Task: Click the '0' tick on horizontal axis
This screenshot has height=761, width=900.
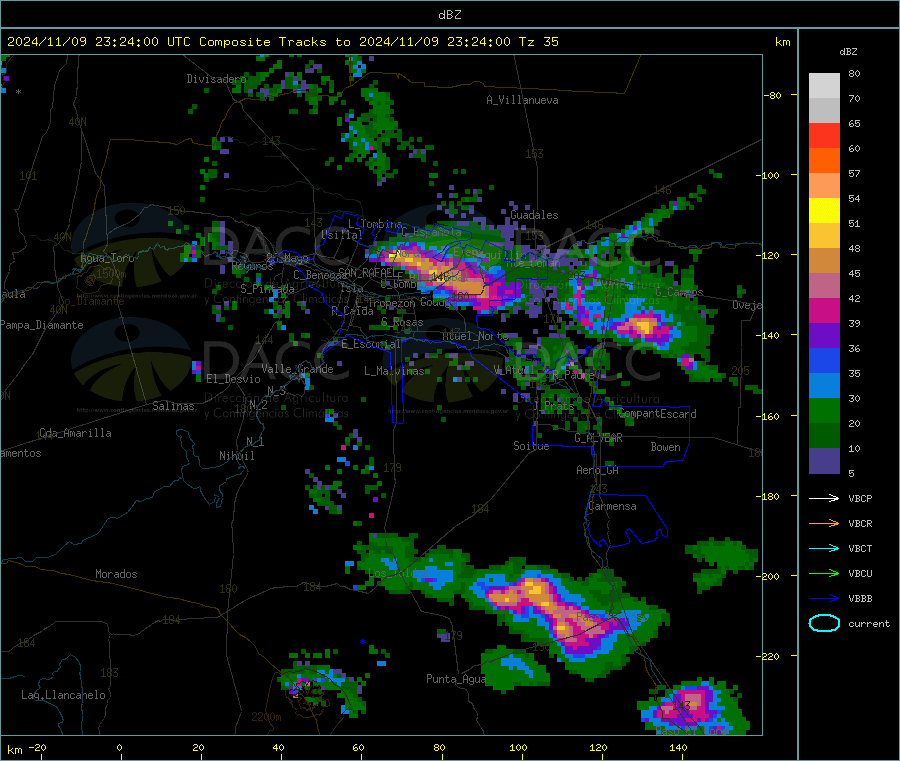Action: (119, 747)
